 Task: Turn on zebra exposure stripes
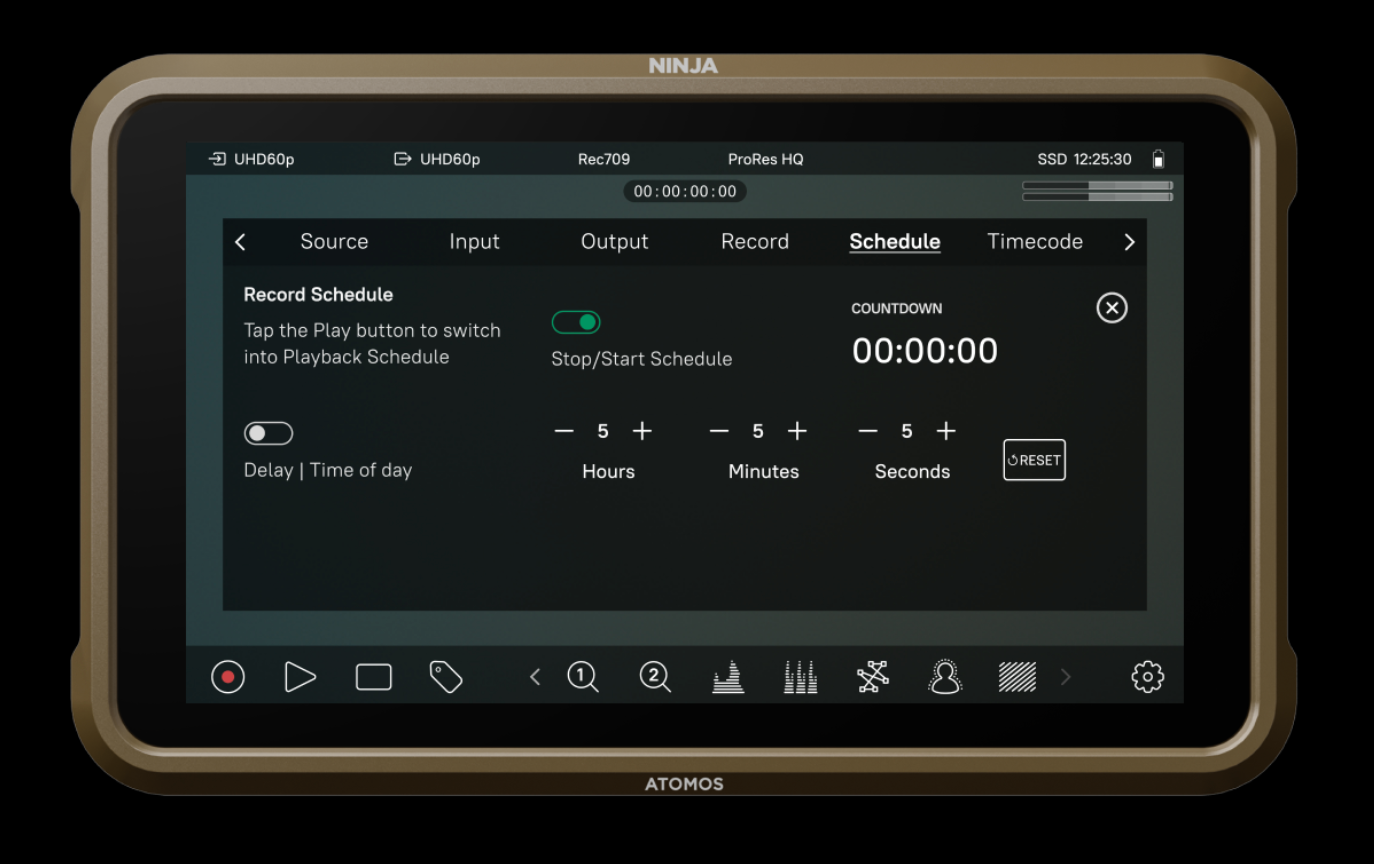click(1017, 677)
